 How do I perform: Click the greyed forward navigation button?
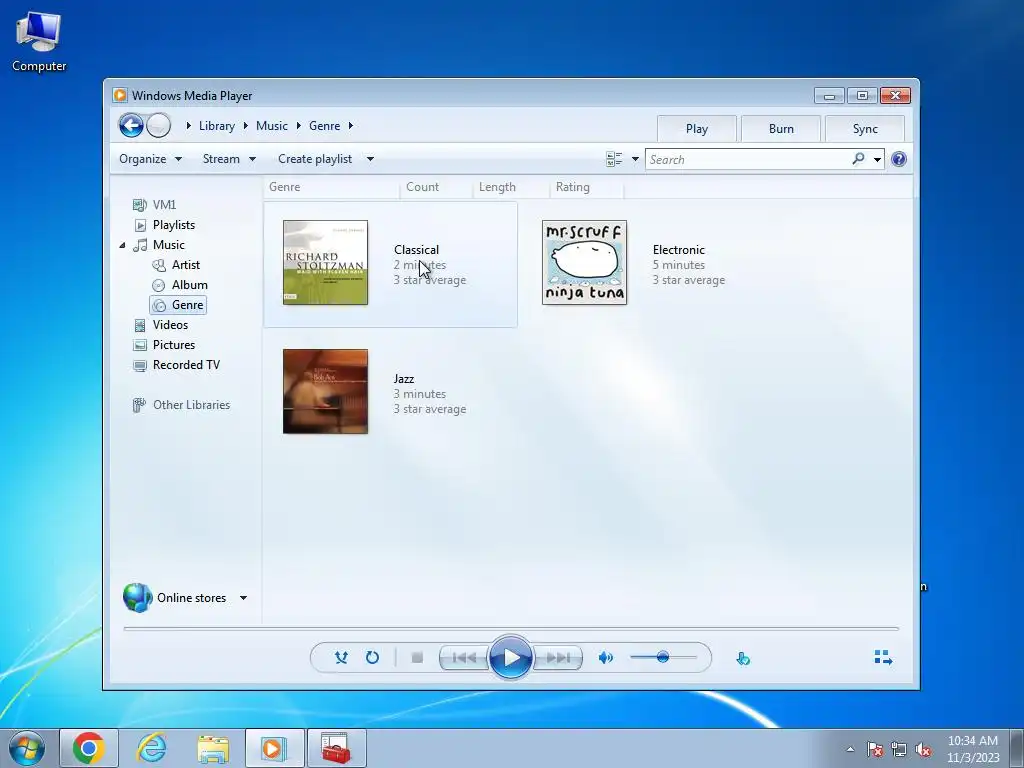(x=158, y=125)
